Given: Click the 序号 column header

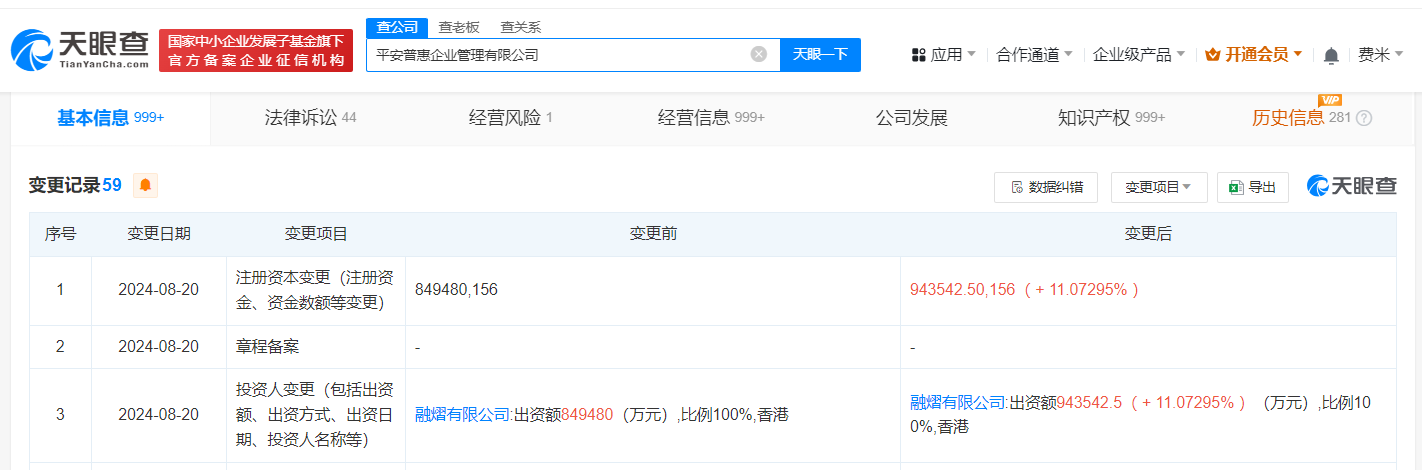Looking at the screenshot, I should [x=60, y=234].
